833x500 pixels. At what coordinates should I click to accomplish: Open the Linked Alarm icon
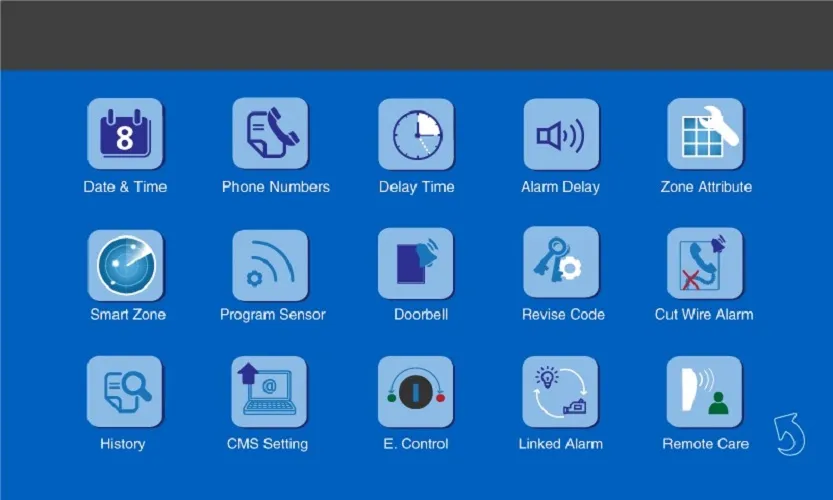[561, 392]
